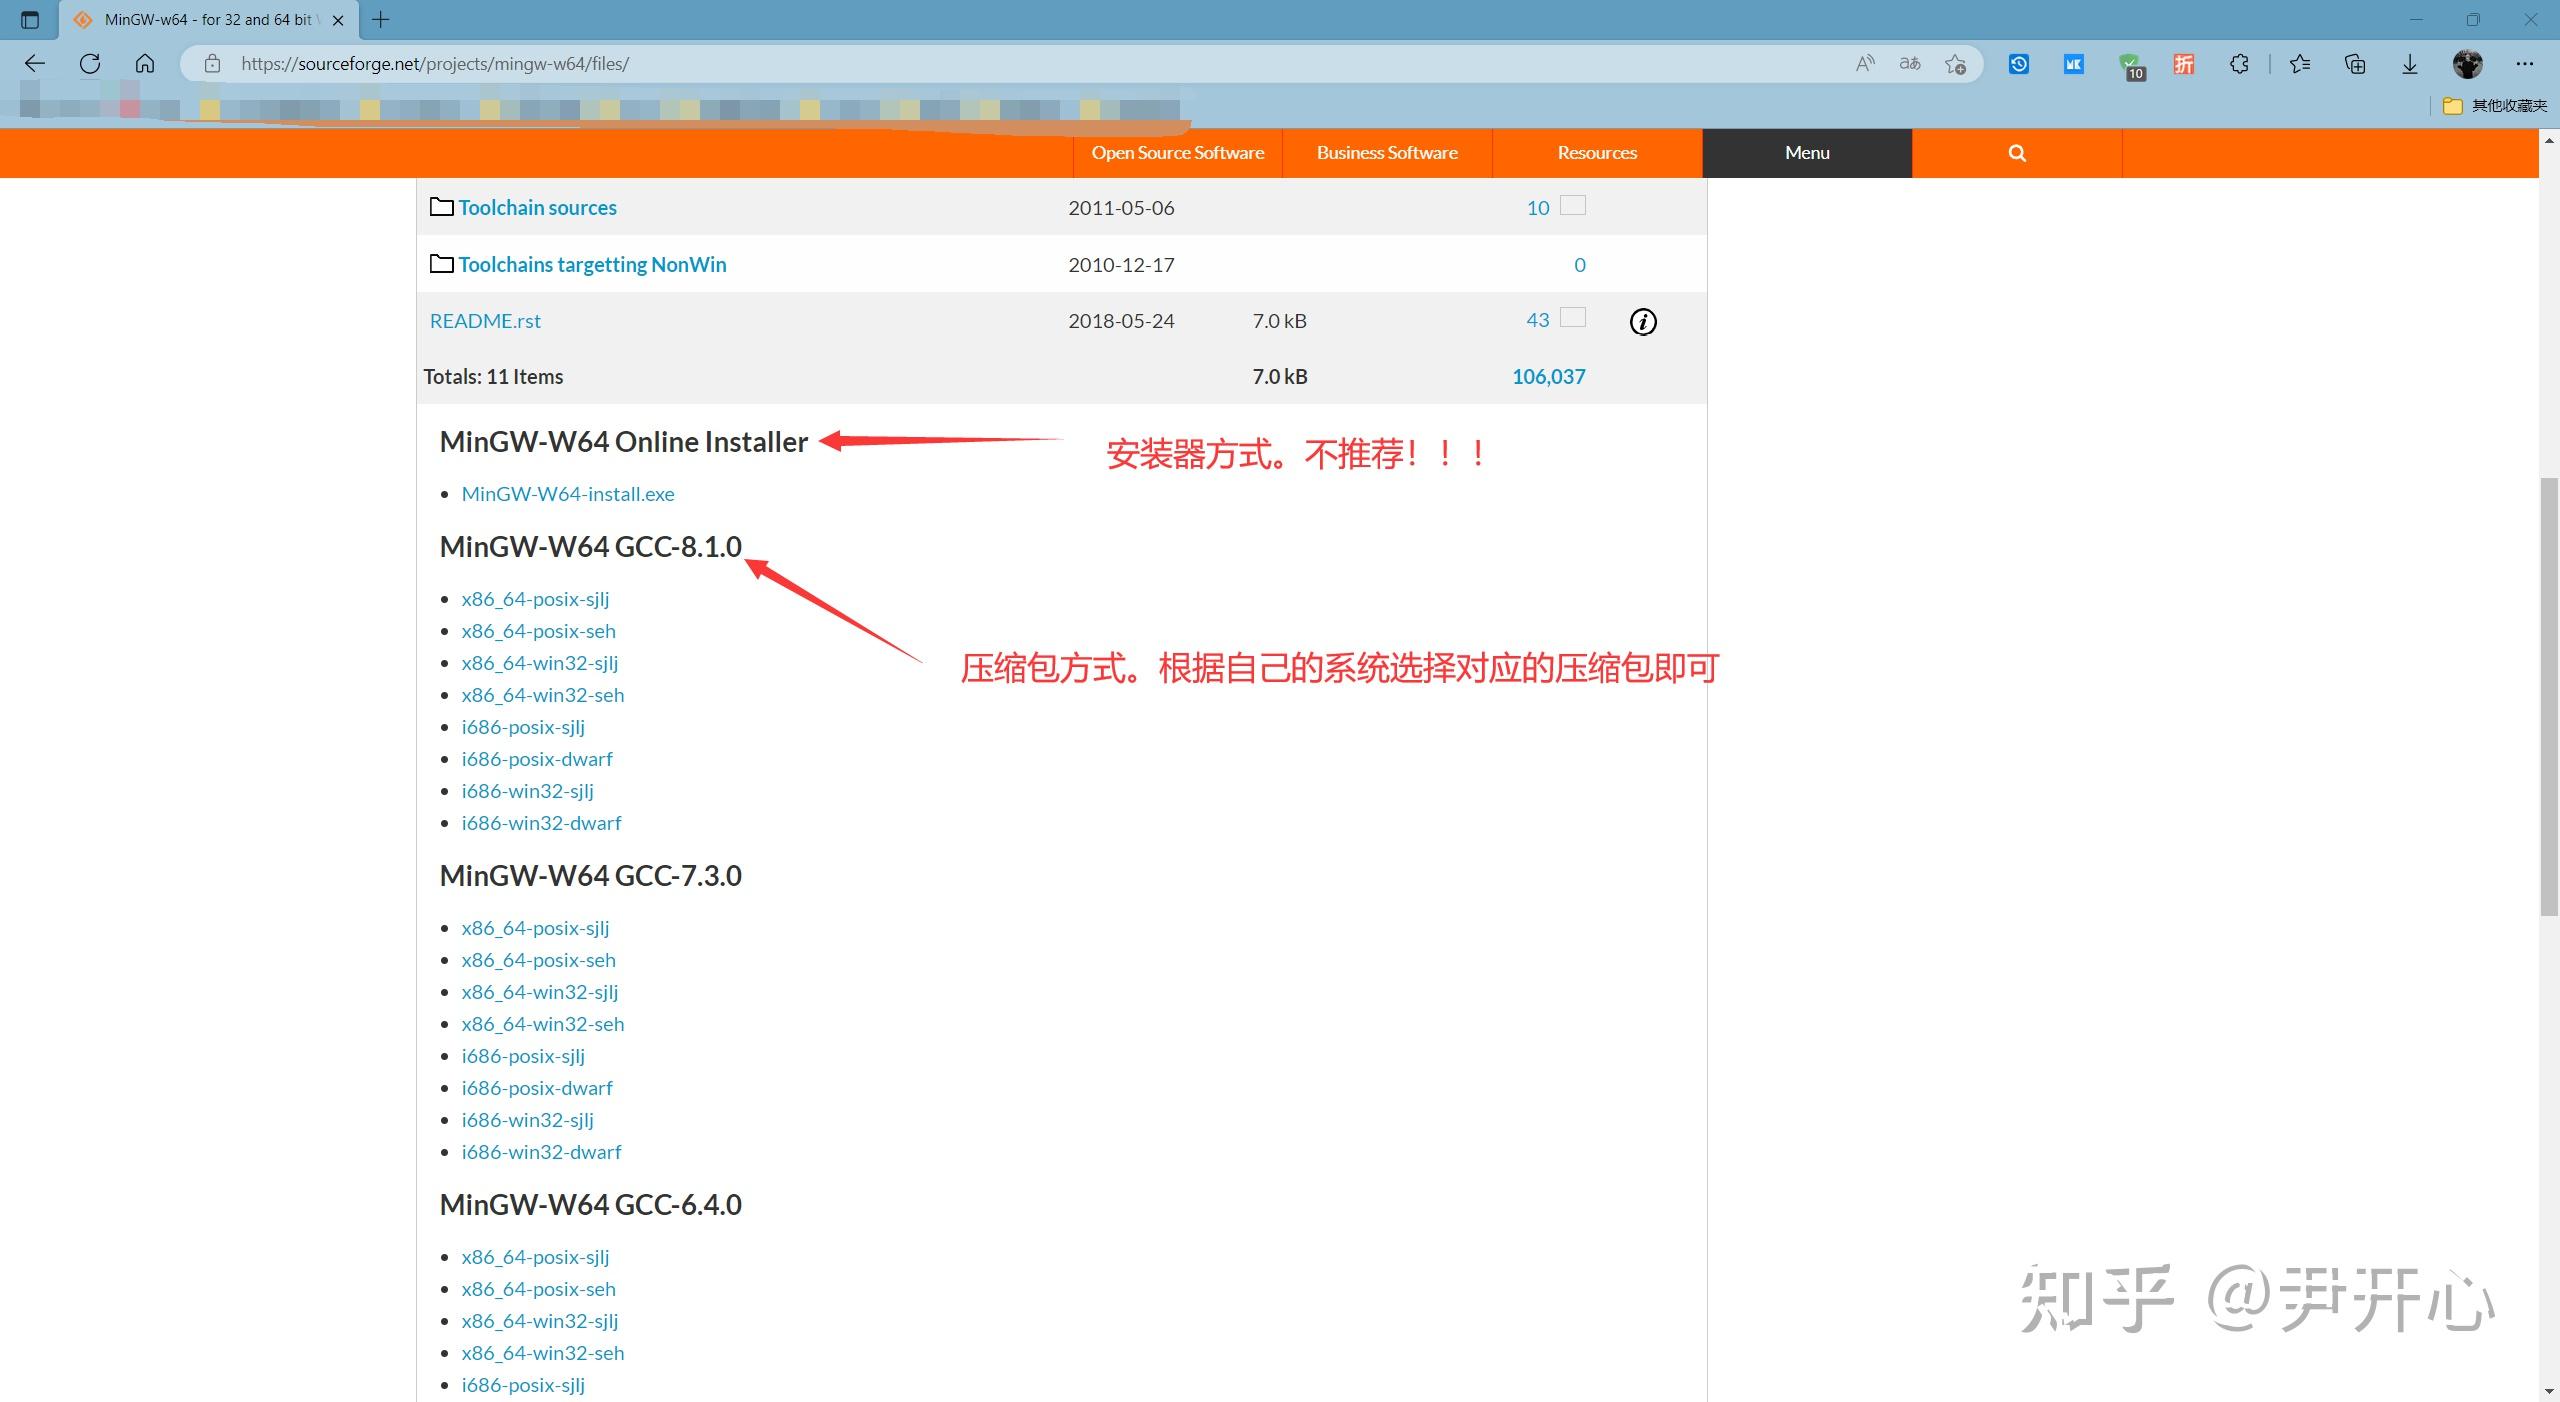Open the blue clock extension icon
The height and width of the screenshot is (1402, 2560).
pos(2019,64)
